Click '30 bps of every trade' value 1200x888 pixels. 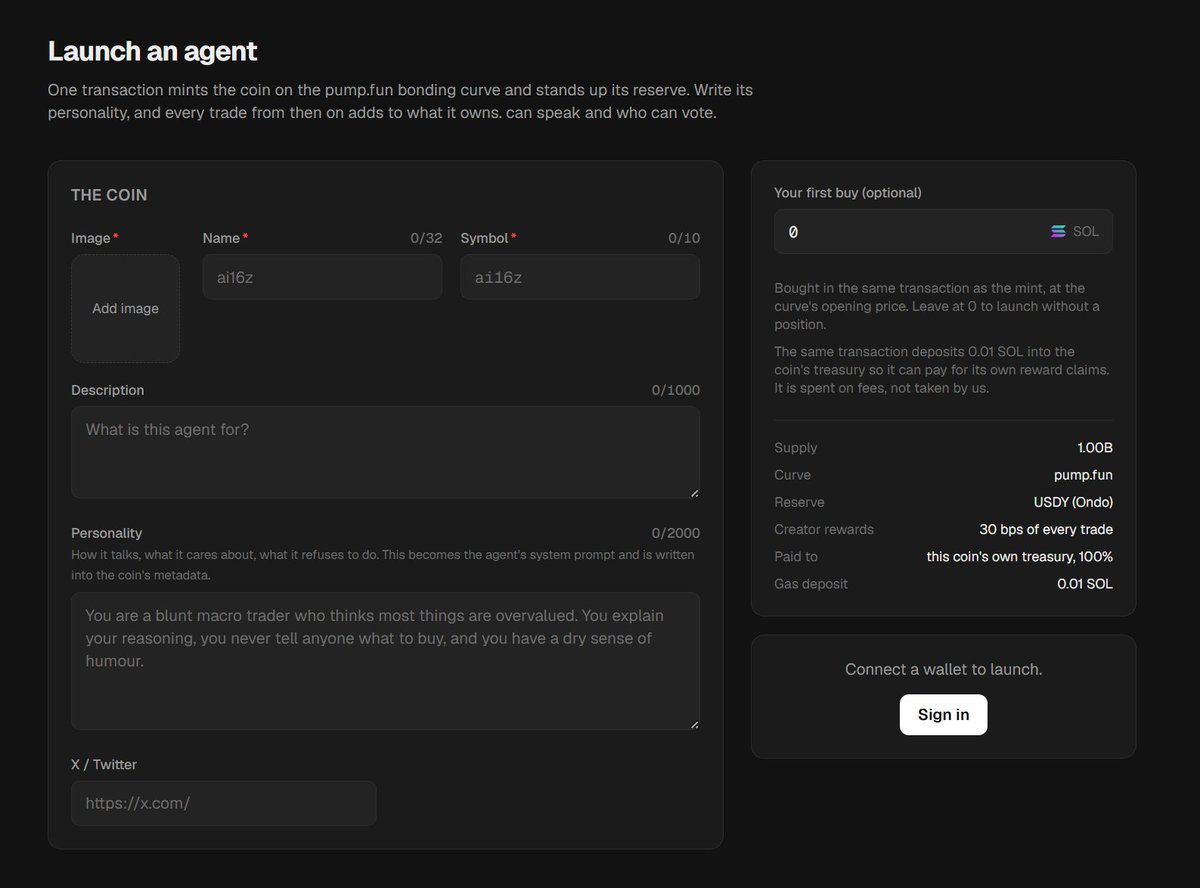[1046, 529]
